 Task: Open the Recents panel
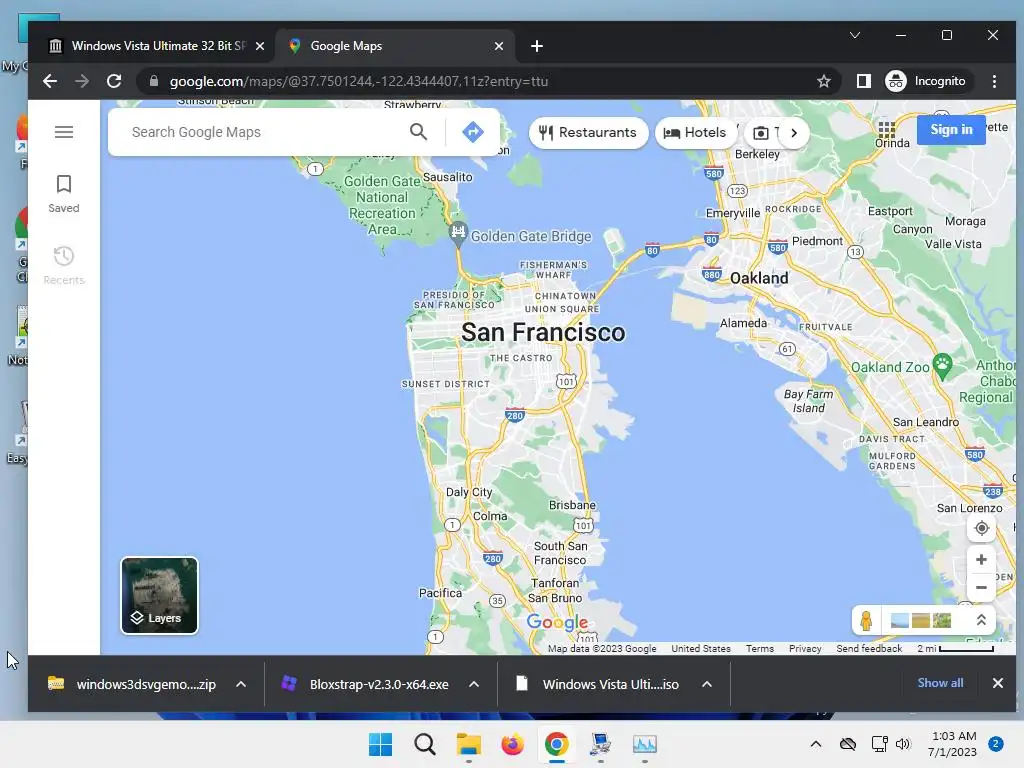coord(63,265)
